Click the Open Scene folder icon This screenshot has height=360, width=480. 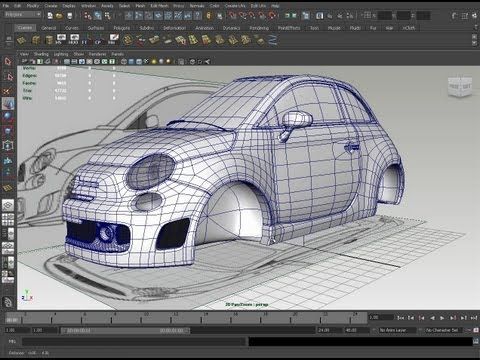[x=59, y=15]
